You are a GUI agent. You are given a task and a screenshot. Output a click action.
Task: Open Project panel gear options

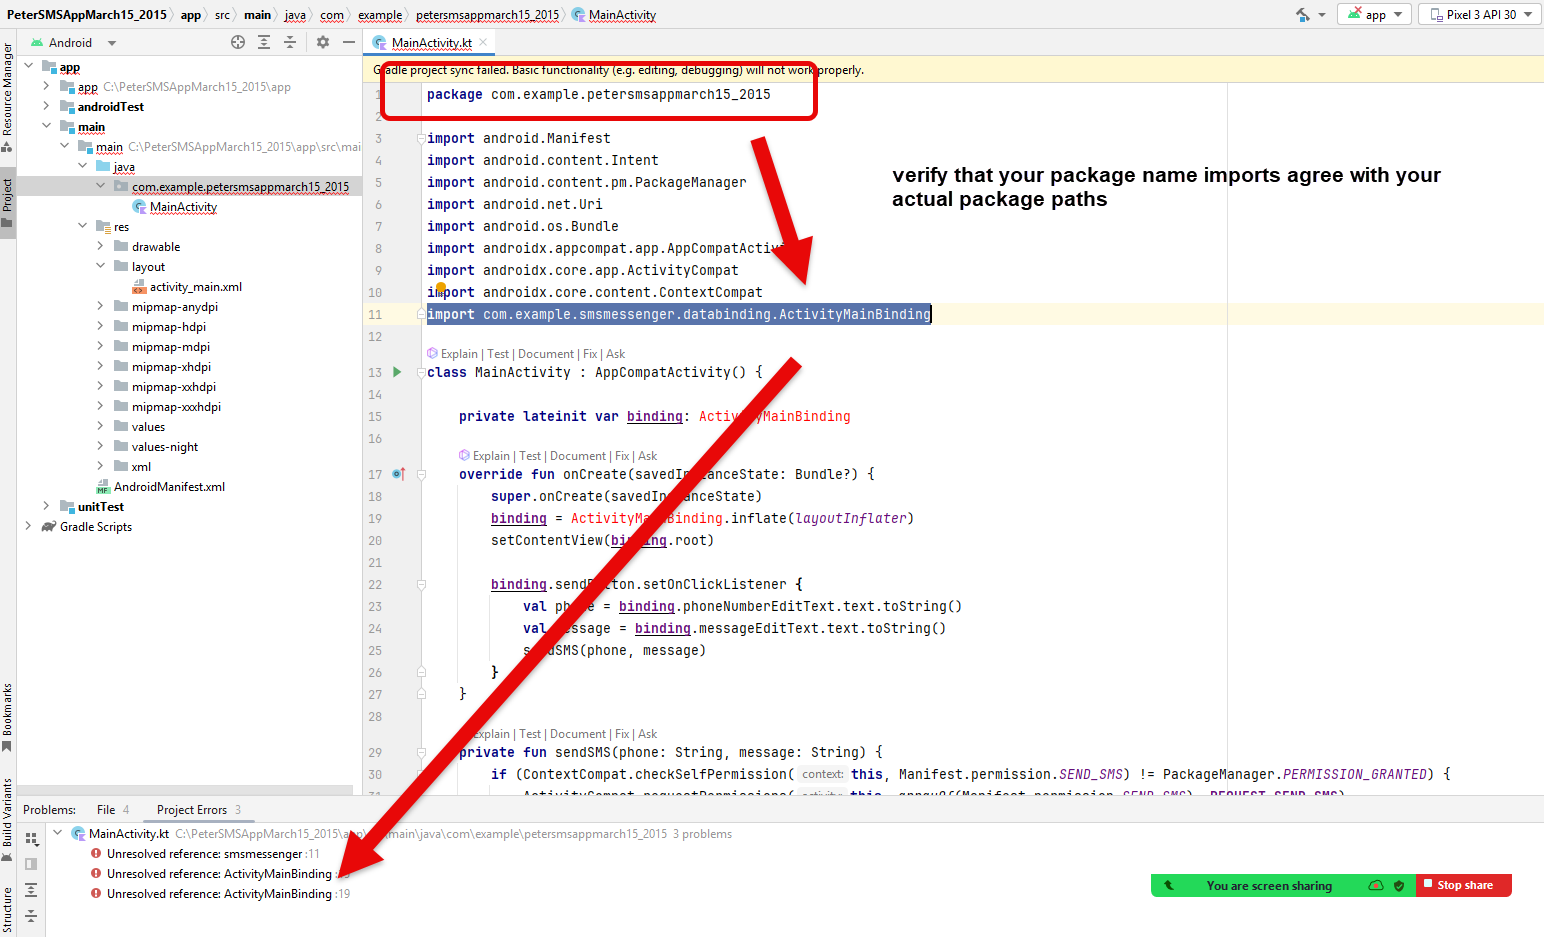[x=323, y=42]
